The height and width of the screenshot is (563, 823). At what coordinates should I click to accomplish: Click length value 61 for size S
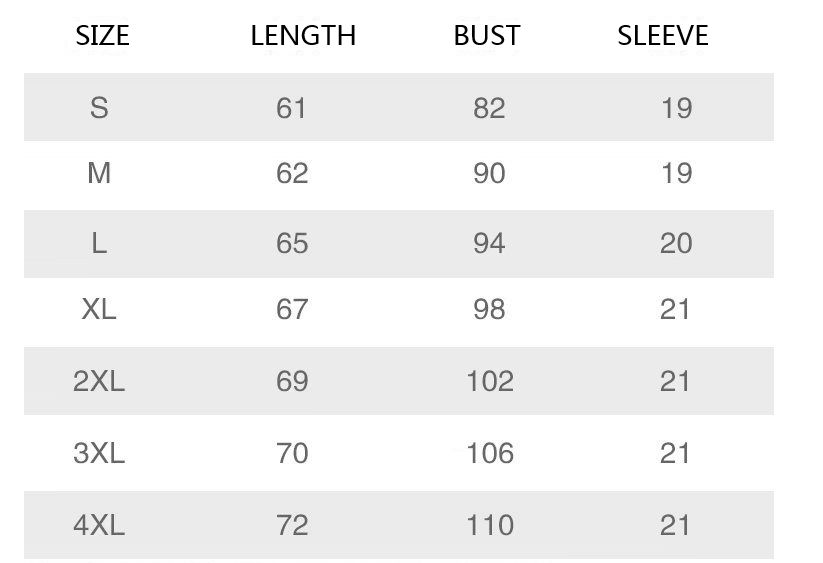pyautogui.click(x=291, y=108)
